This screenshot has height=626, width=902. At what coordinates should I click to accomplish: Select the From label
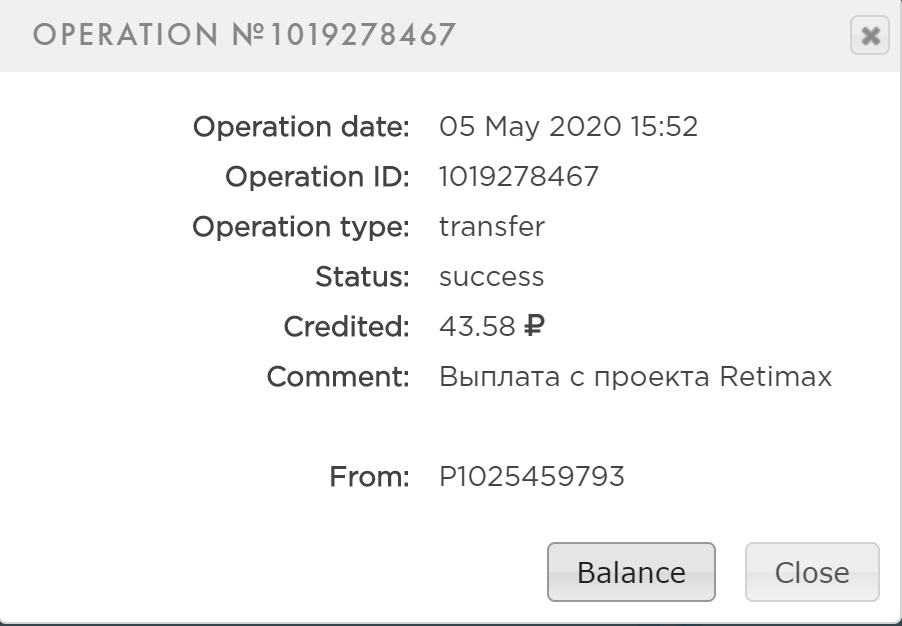370,477
